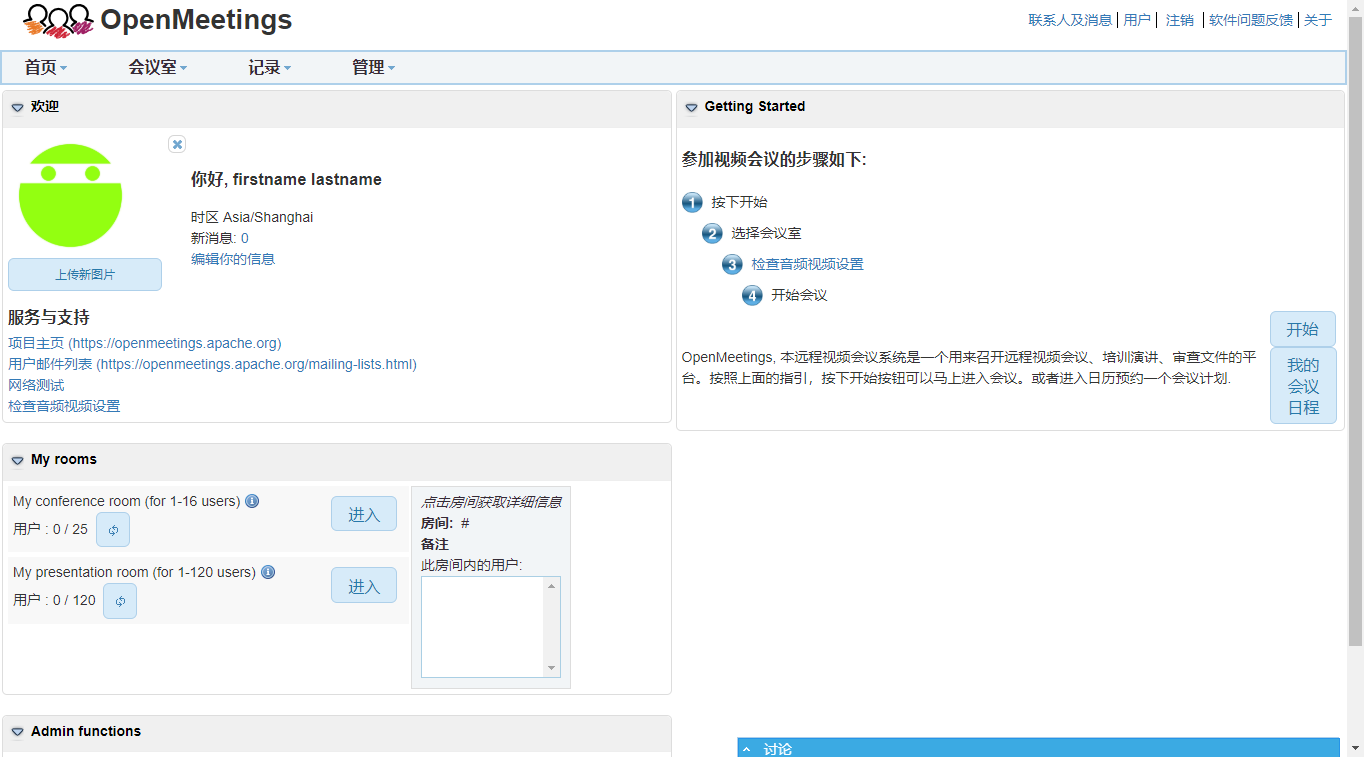
Task: Close the profile picture using the X icon
Action: pos(177,144)
